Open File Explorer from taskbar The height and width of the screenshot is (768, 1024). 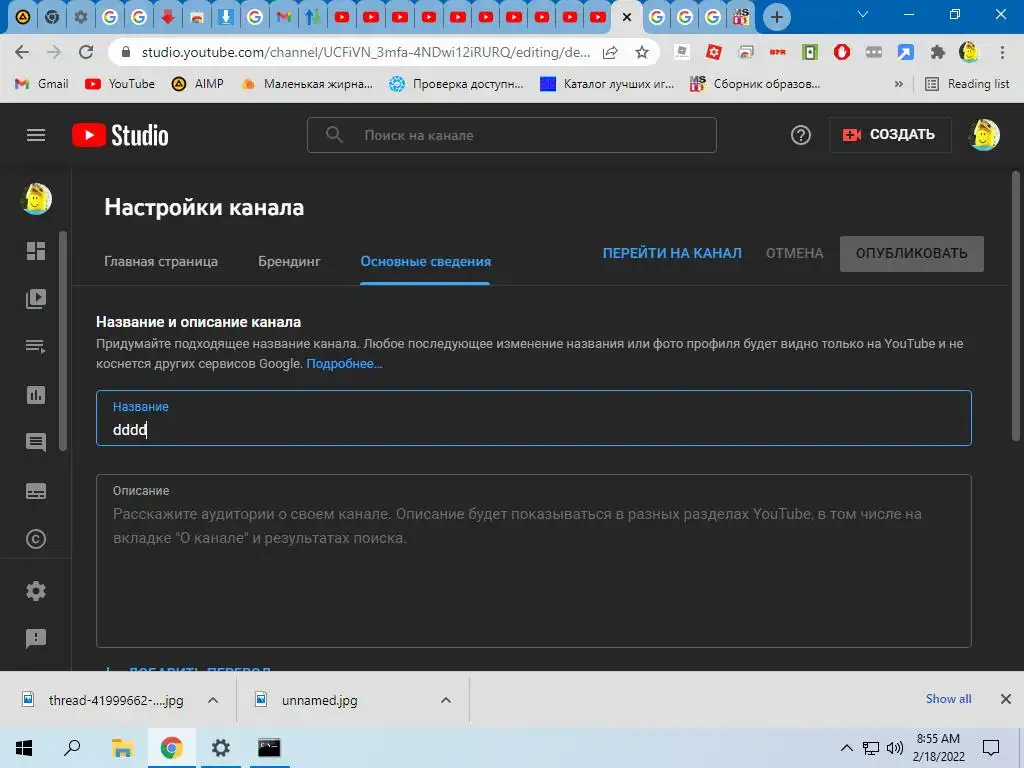[122, 748]
